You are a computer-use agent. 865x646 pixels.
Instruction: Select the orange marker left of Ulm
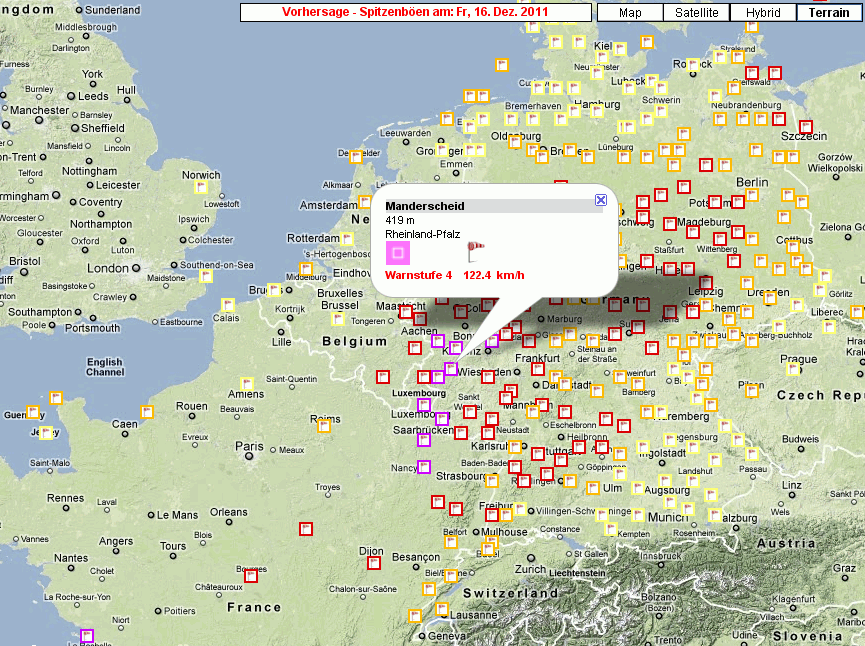[x=593, y=488]
